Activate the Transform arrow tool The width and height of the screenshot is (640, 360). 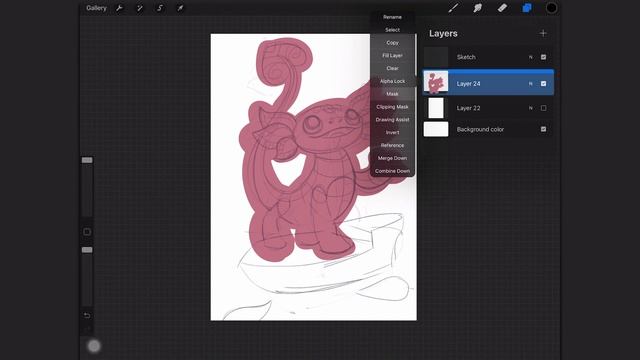pos(180,8)
